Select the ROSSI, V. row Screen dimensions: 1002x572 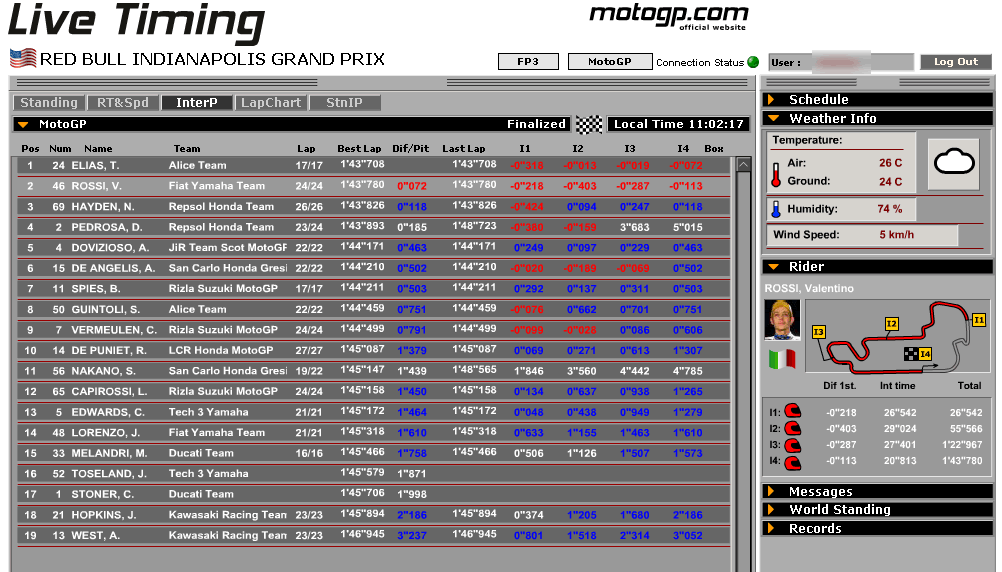pos(374,186)
